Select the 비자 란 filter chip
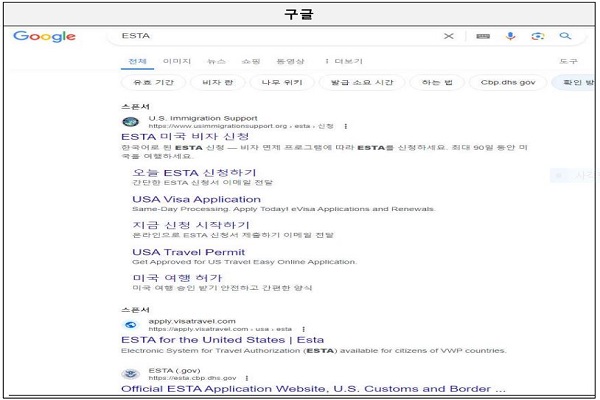Viewport: 600px width, 400px height. point(218,82)
